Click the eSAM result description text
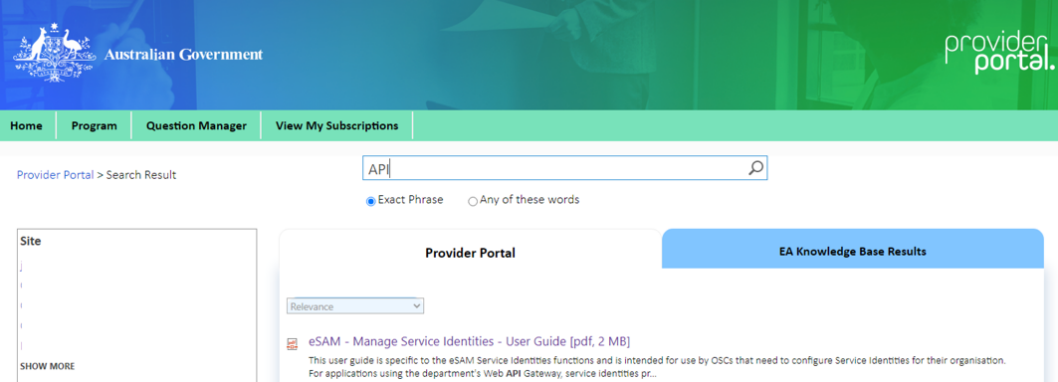 click(x=657, y=366)
